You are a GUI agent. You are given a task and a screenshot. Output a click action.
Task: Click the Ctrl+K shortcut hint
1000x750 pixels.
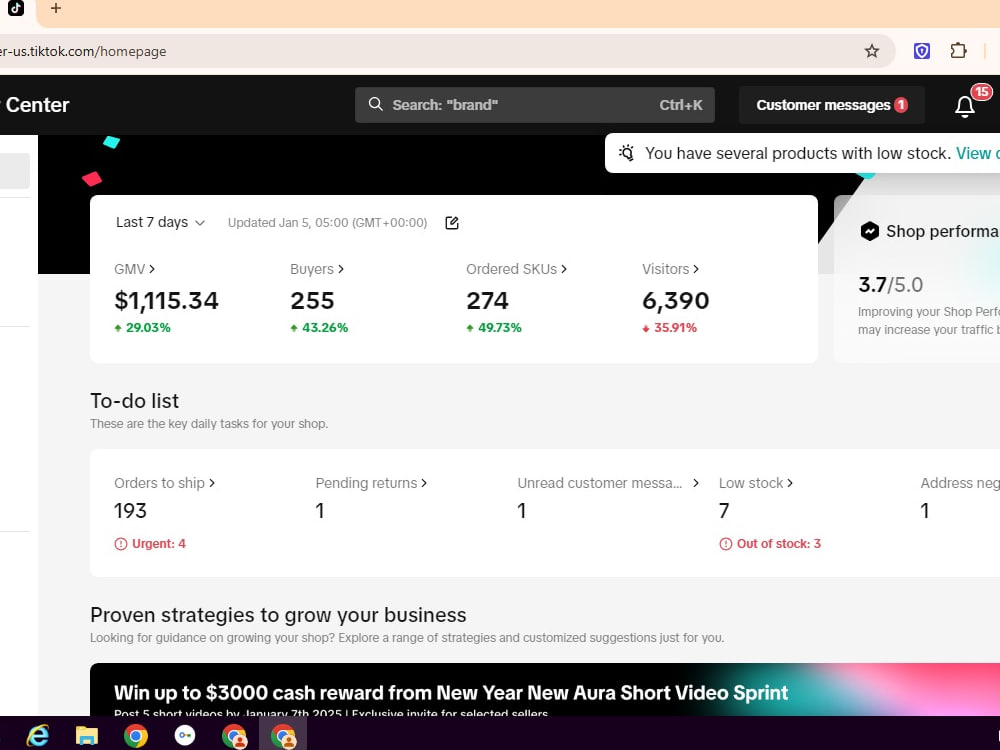click(x=680, y=105)
